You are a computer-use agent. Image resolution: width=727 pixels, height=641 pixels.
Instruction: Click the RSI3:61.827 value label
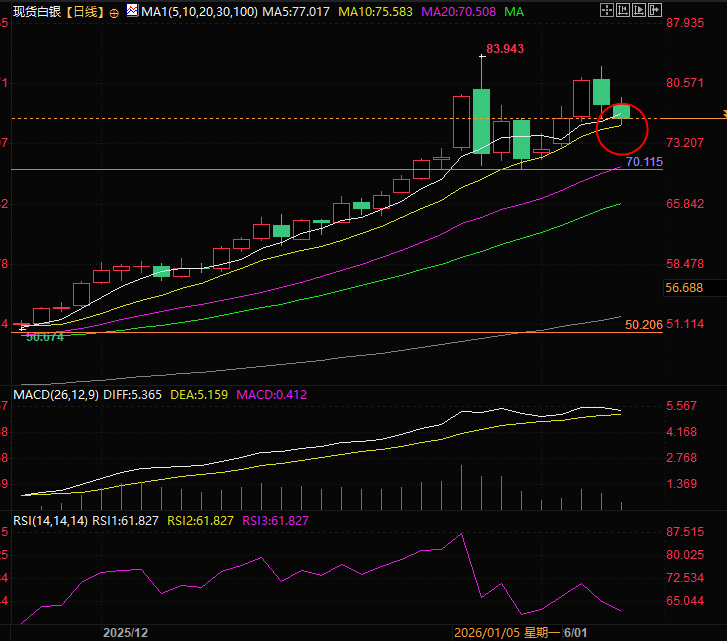[275, 521]
